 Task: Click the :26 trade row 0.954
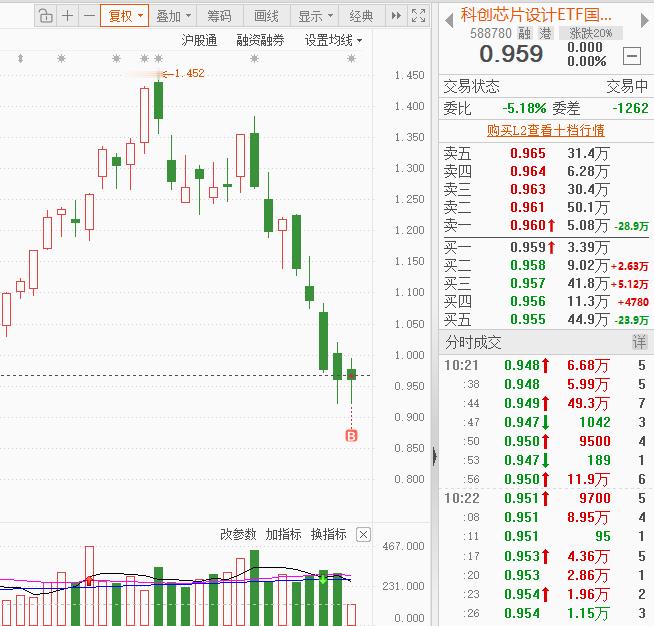(546, 613)
